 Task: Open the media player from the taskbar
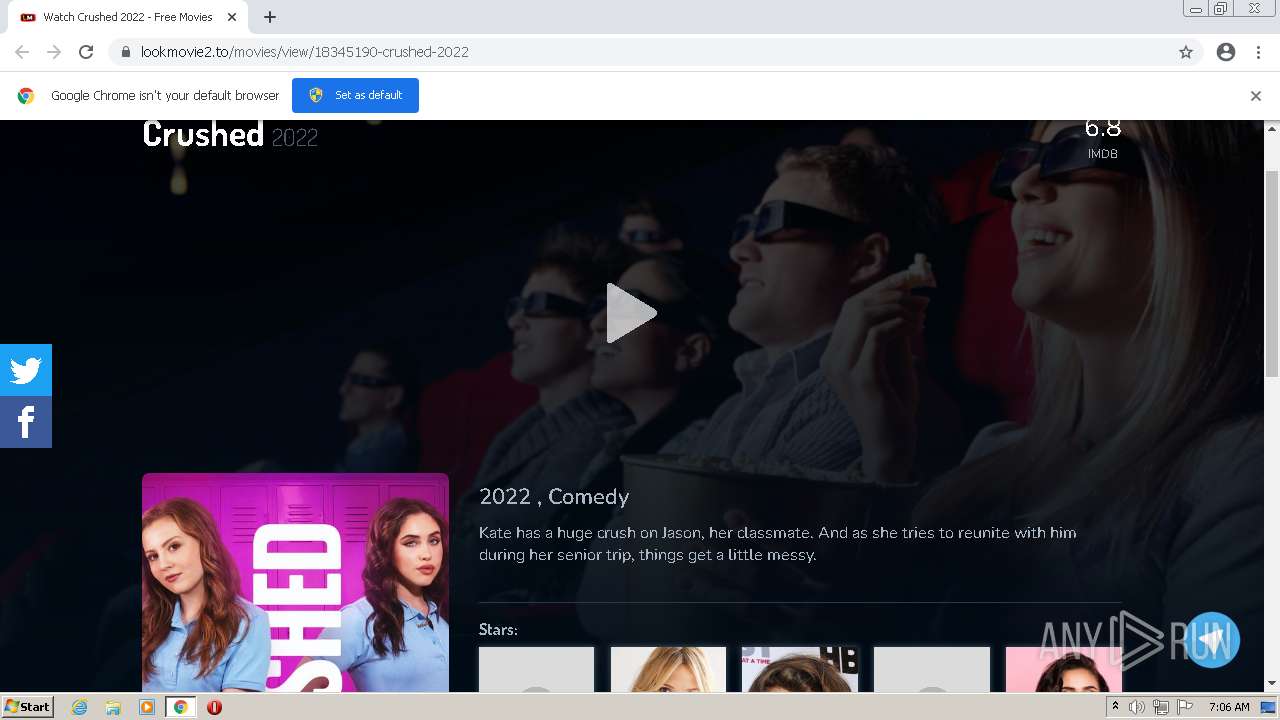click(147, 707)
